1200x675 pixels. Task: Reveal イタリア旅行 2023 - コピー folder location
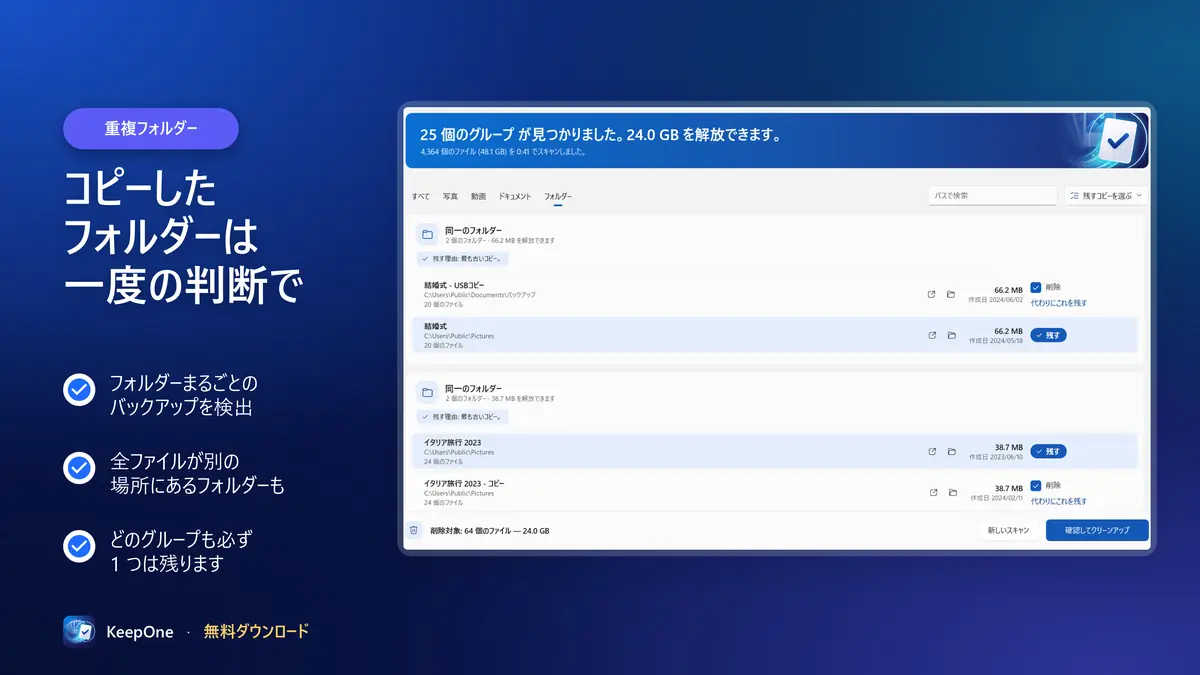point(951,492)
